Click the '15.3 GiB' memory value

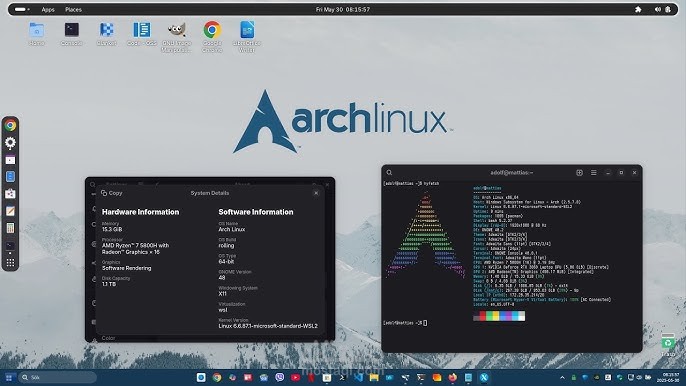(x=112, y=229)
